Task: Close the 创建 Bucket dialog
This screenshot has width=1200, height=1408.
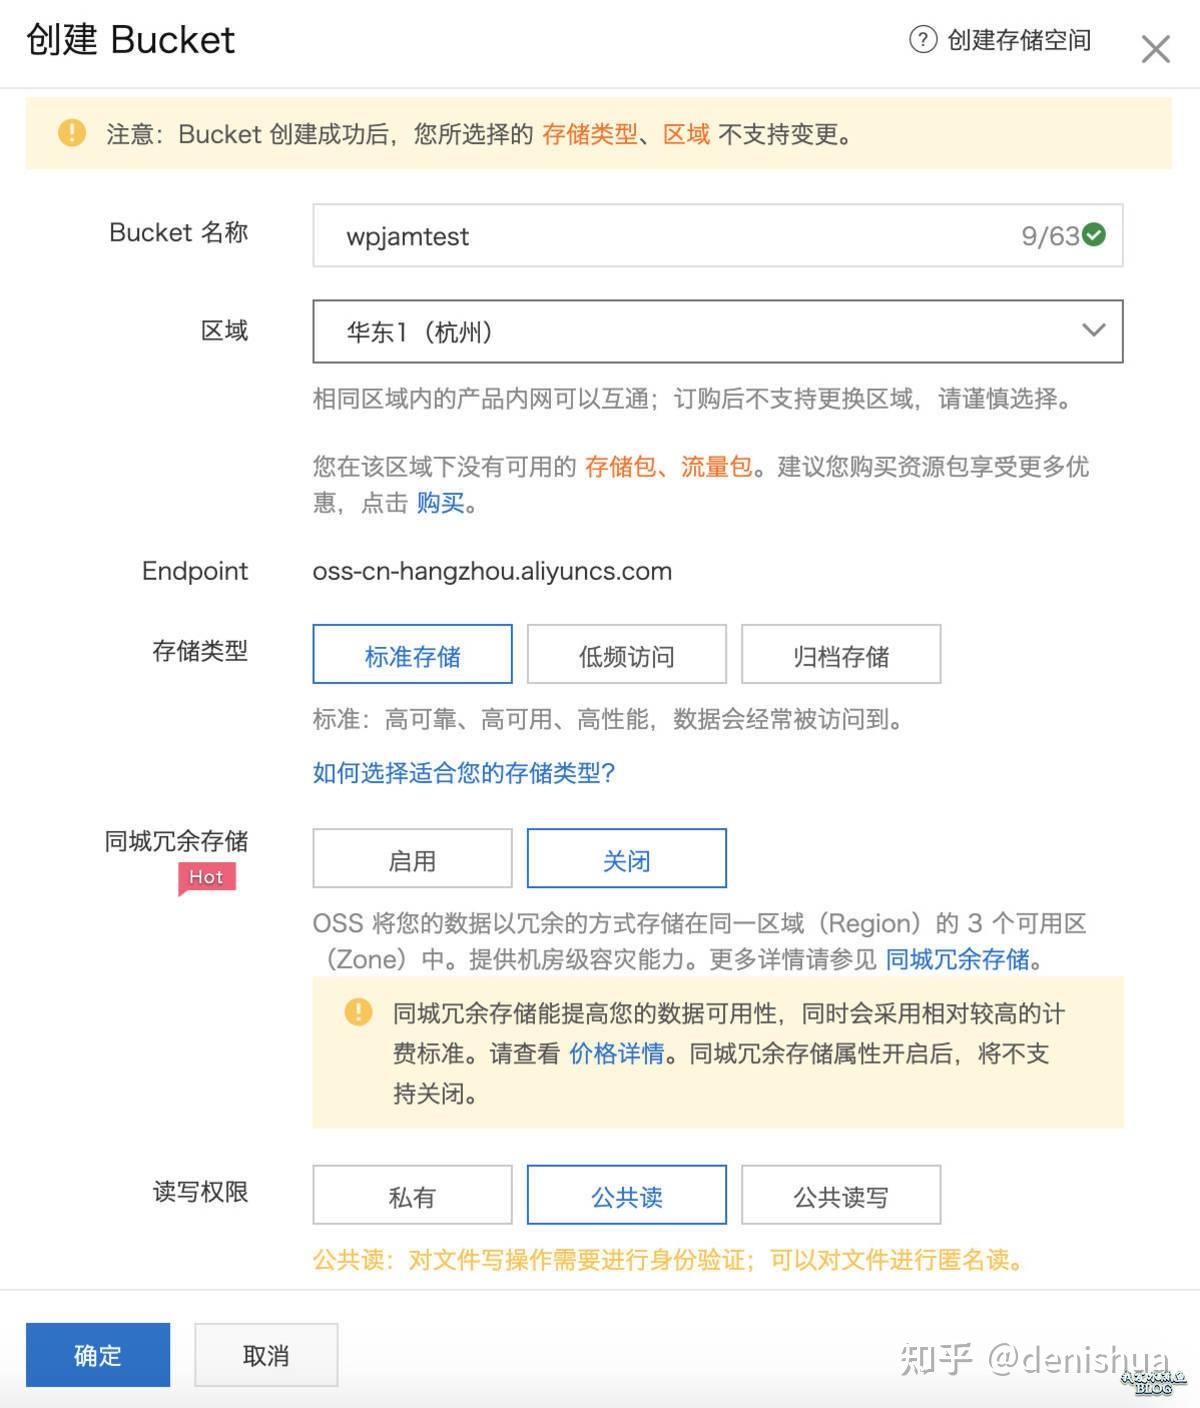Action: 1155,48
